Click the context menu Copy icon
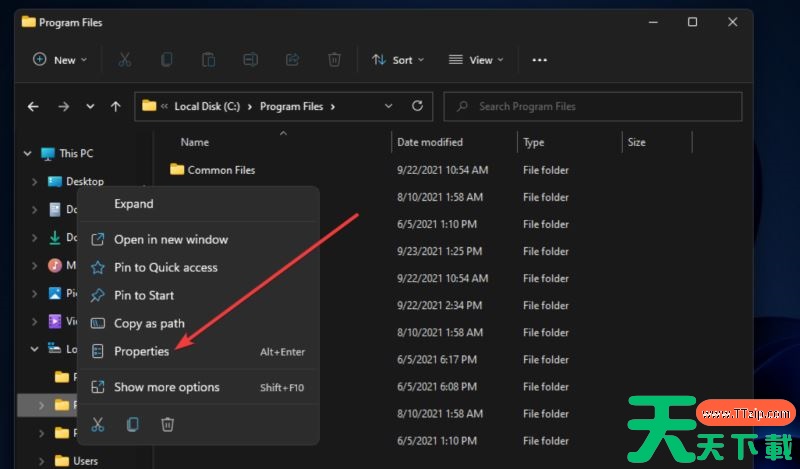The height and width of the screenshot is (469, 800). [x=133, y=424]
